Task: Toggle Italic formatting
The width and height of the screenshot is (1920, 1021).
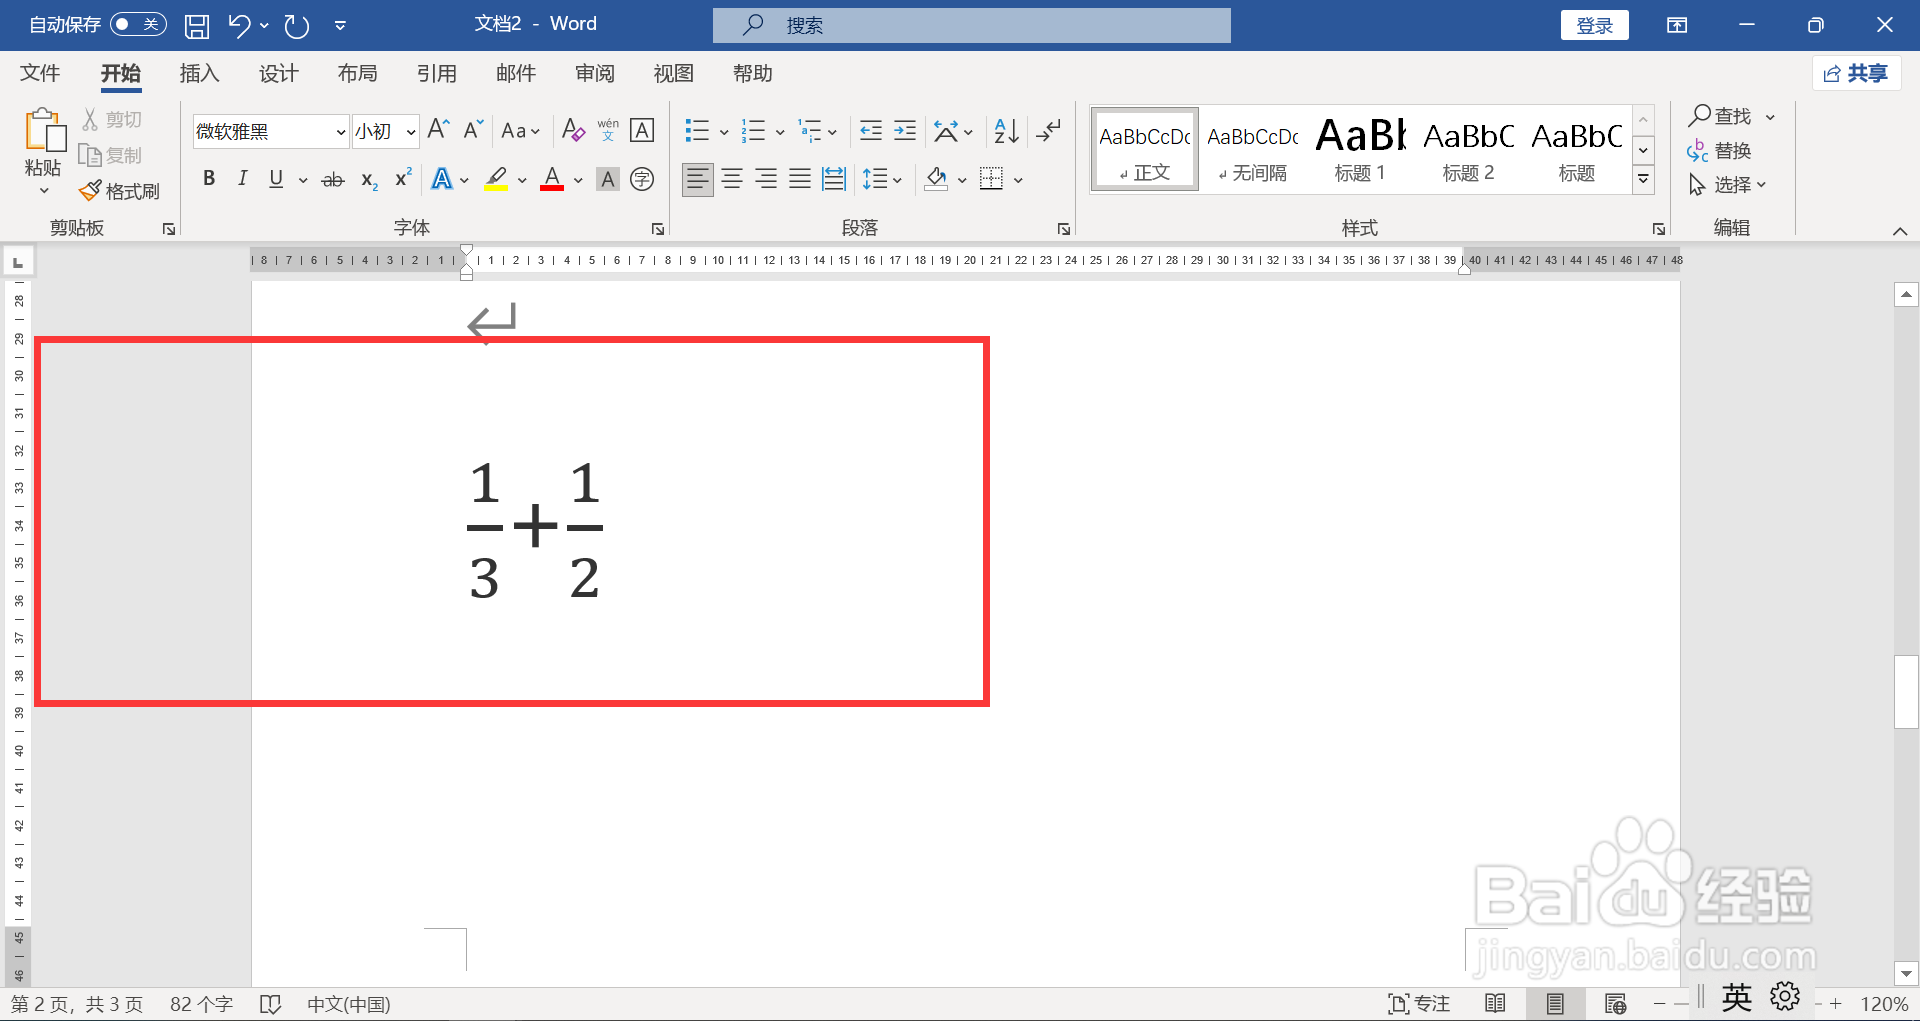Action: 242,179
